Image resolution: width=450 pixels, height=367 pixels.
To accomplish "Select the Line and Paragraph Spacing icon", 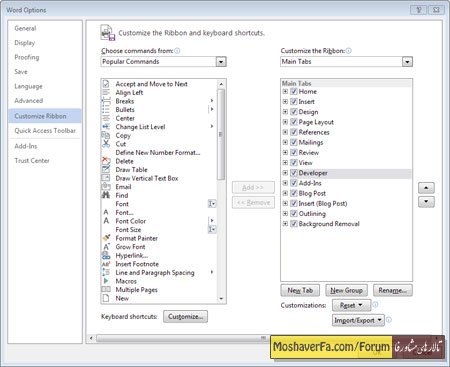I will click(x=106, y=272).
